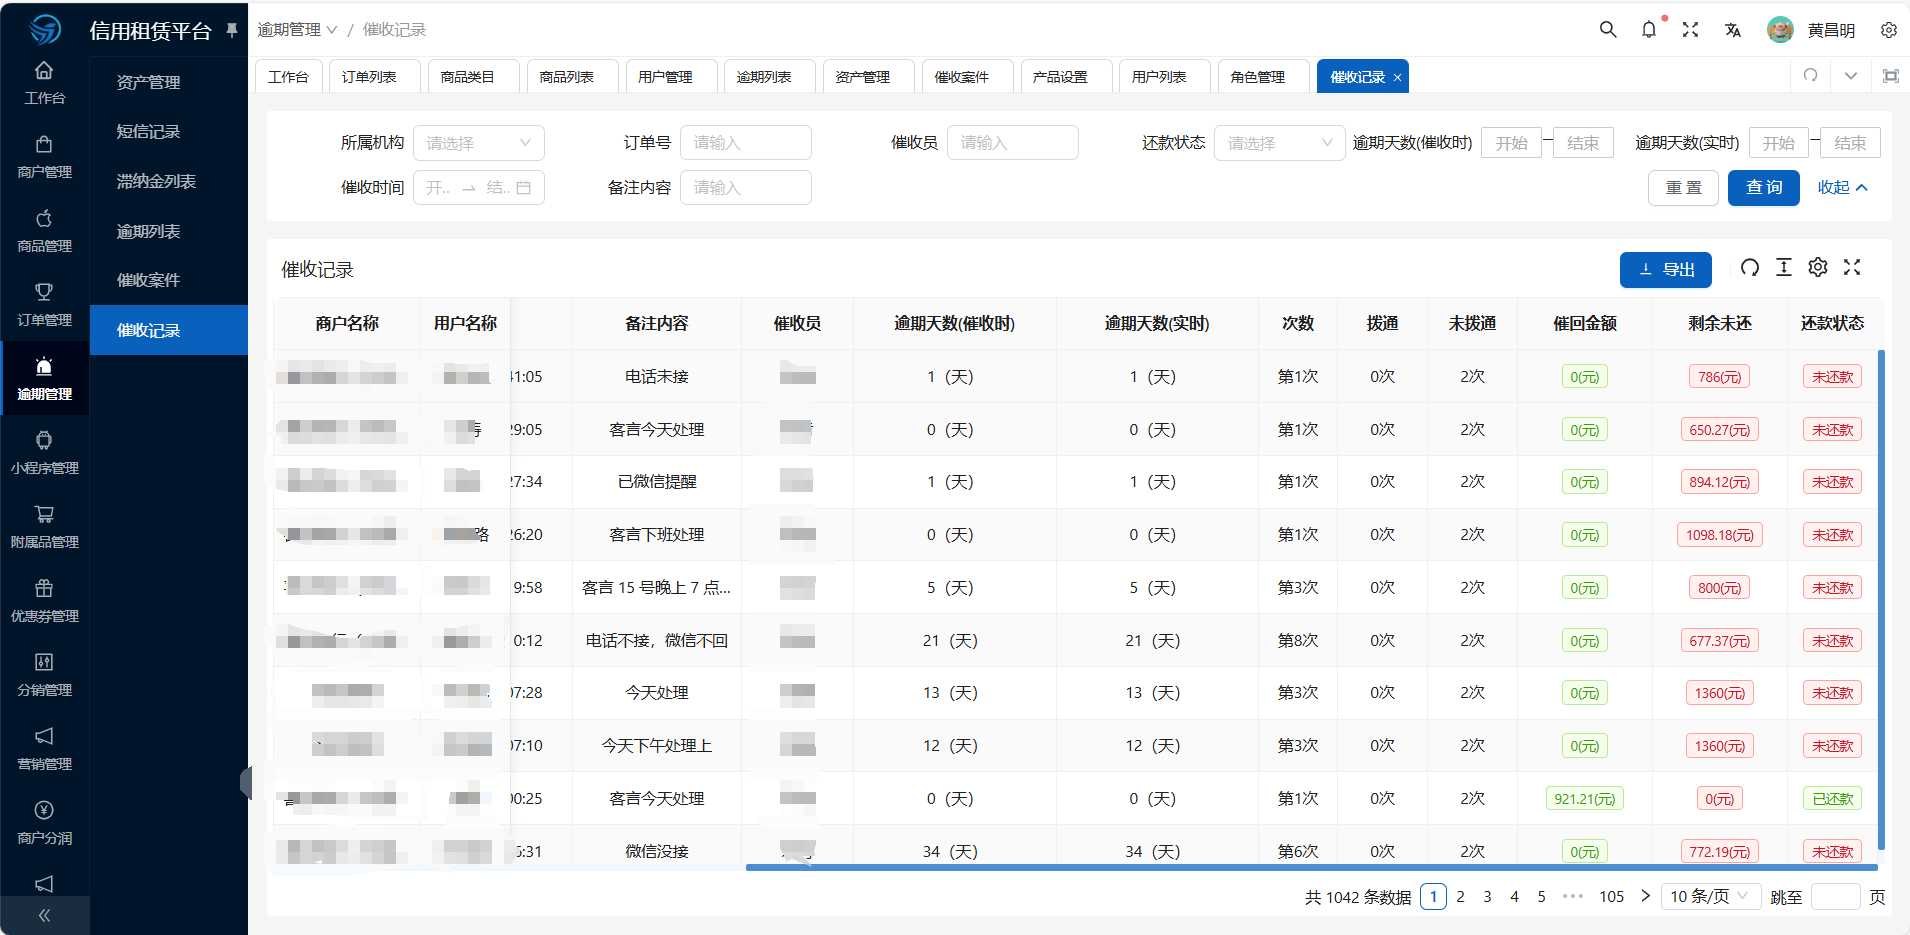Image resolution: width=1910 pixels, height=935 pixels.
Task: Click the 已还款 status tag
Action: [x=1832, y=799]
